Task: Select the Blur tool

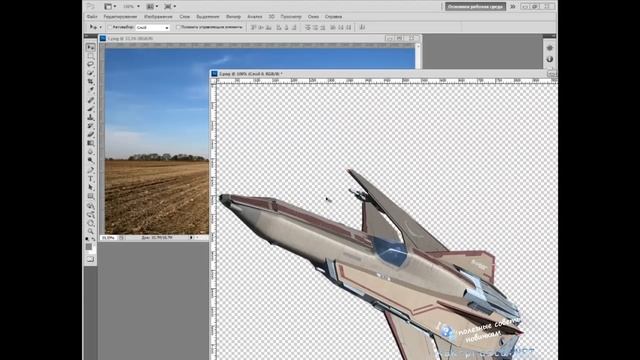Action: [90, 151]
